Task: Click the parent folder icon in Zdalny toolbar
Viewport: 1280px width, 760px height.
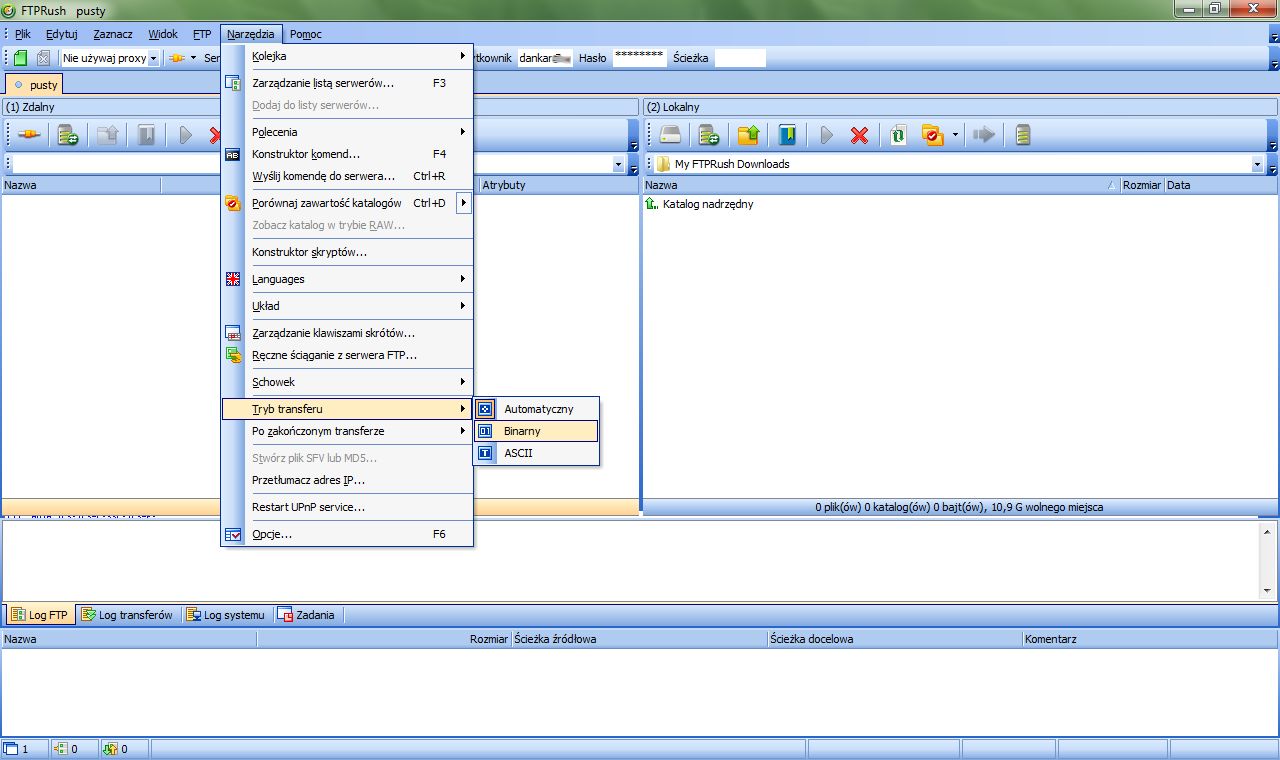Action: 107,135
